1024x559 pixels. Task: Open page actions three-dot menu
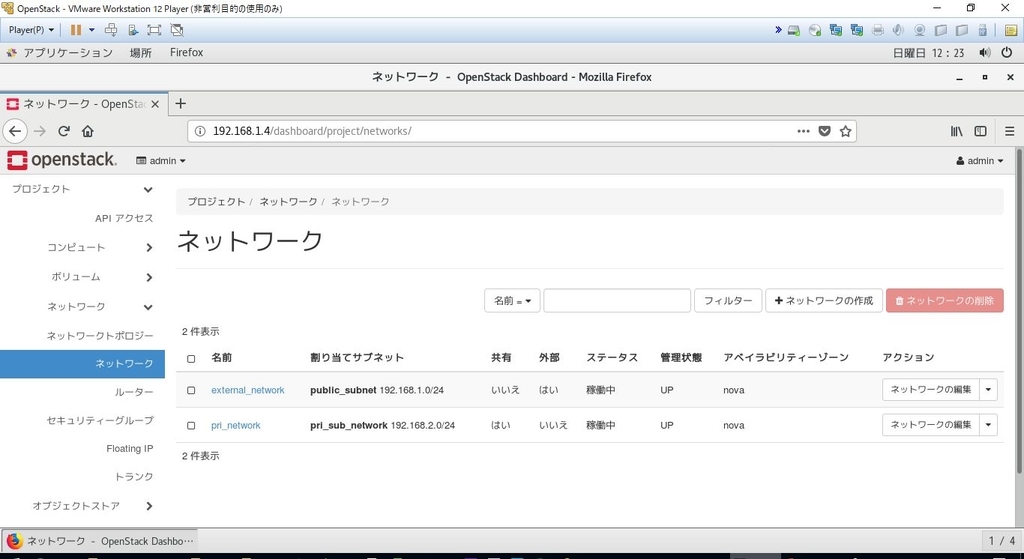(803, 131)
